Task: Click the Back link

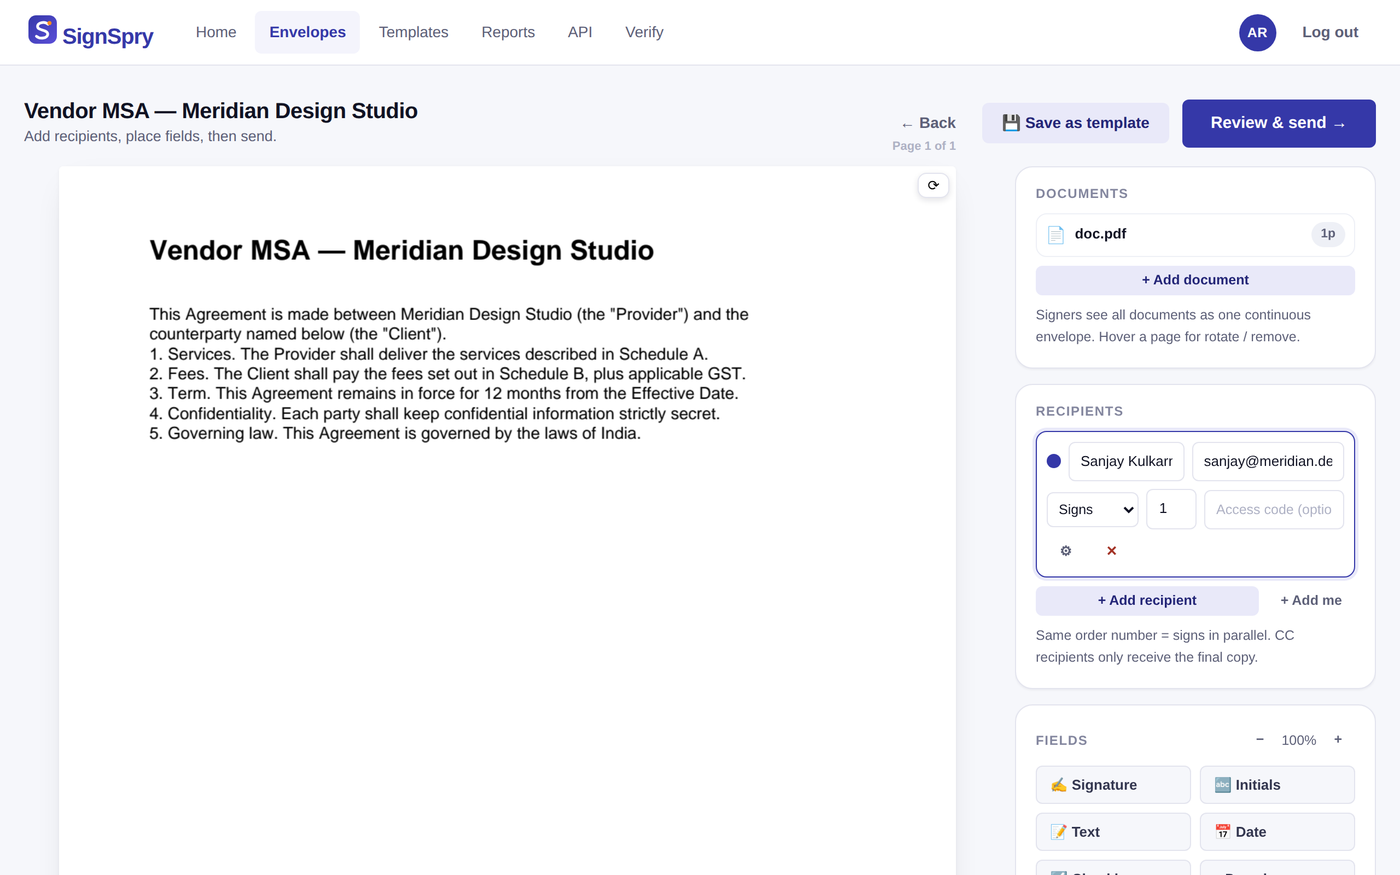Action: (928, 123)
